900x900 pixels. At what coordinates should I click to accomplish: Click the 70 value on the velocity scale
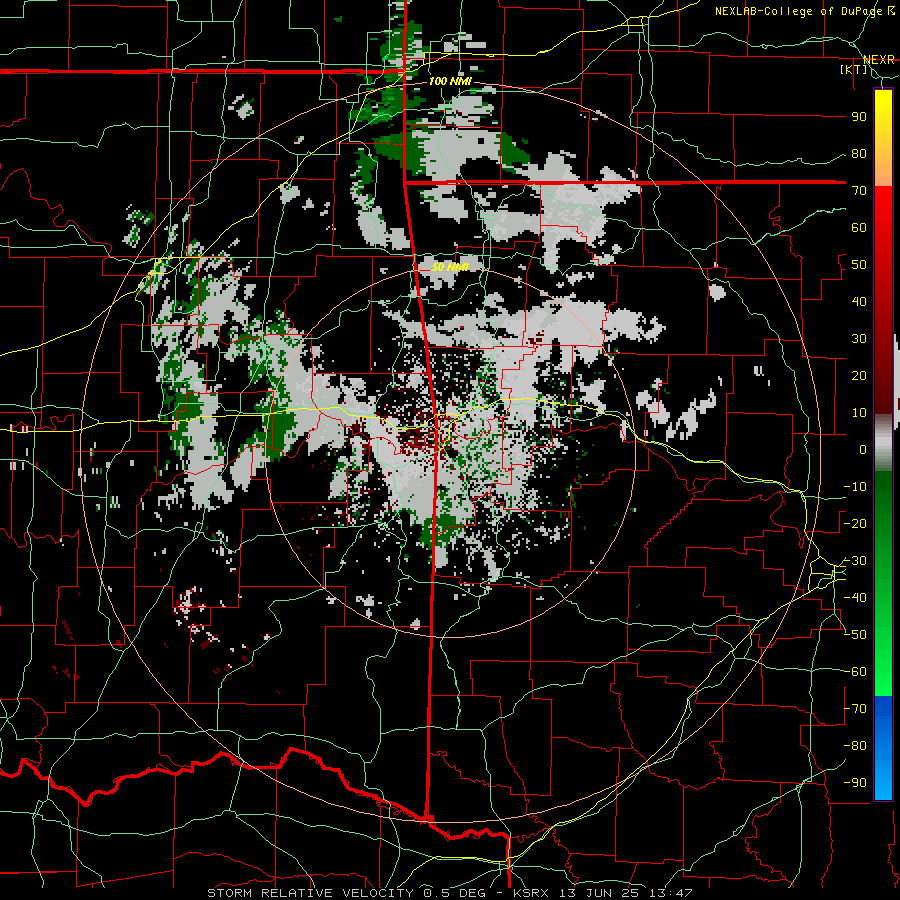pos(859,191)
